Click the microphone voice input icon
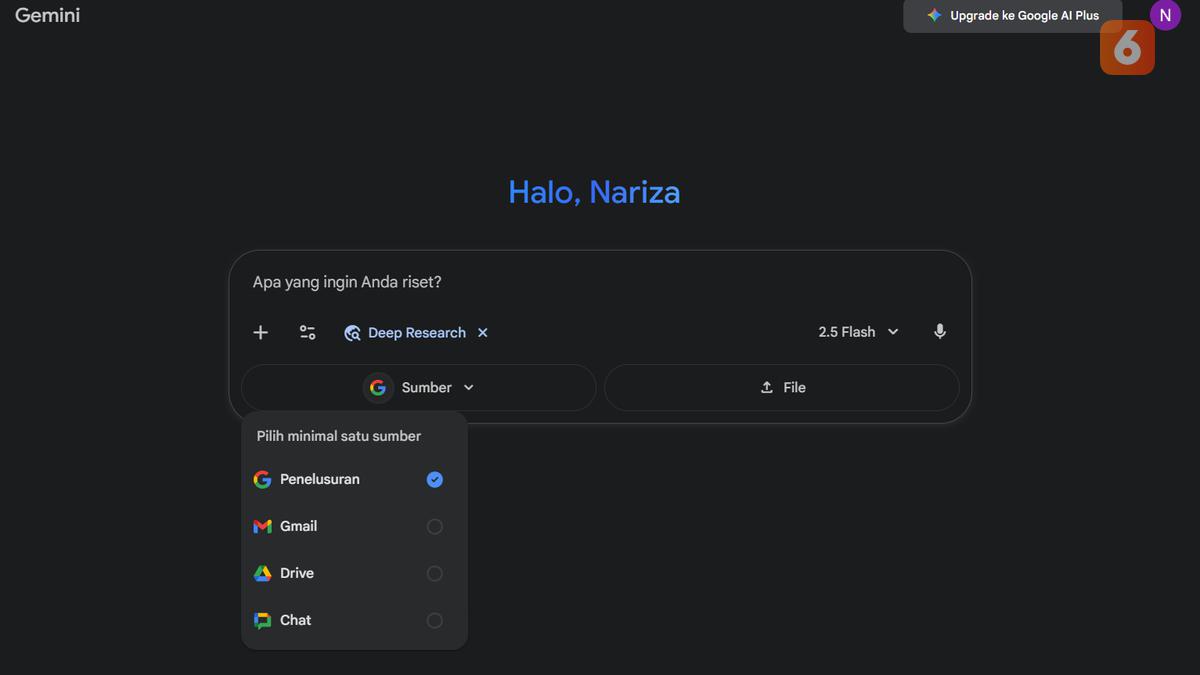The height and width of the screenshot is (675, 1200). pos(939,332)
